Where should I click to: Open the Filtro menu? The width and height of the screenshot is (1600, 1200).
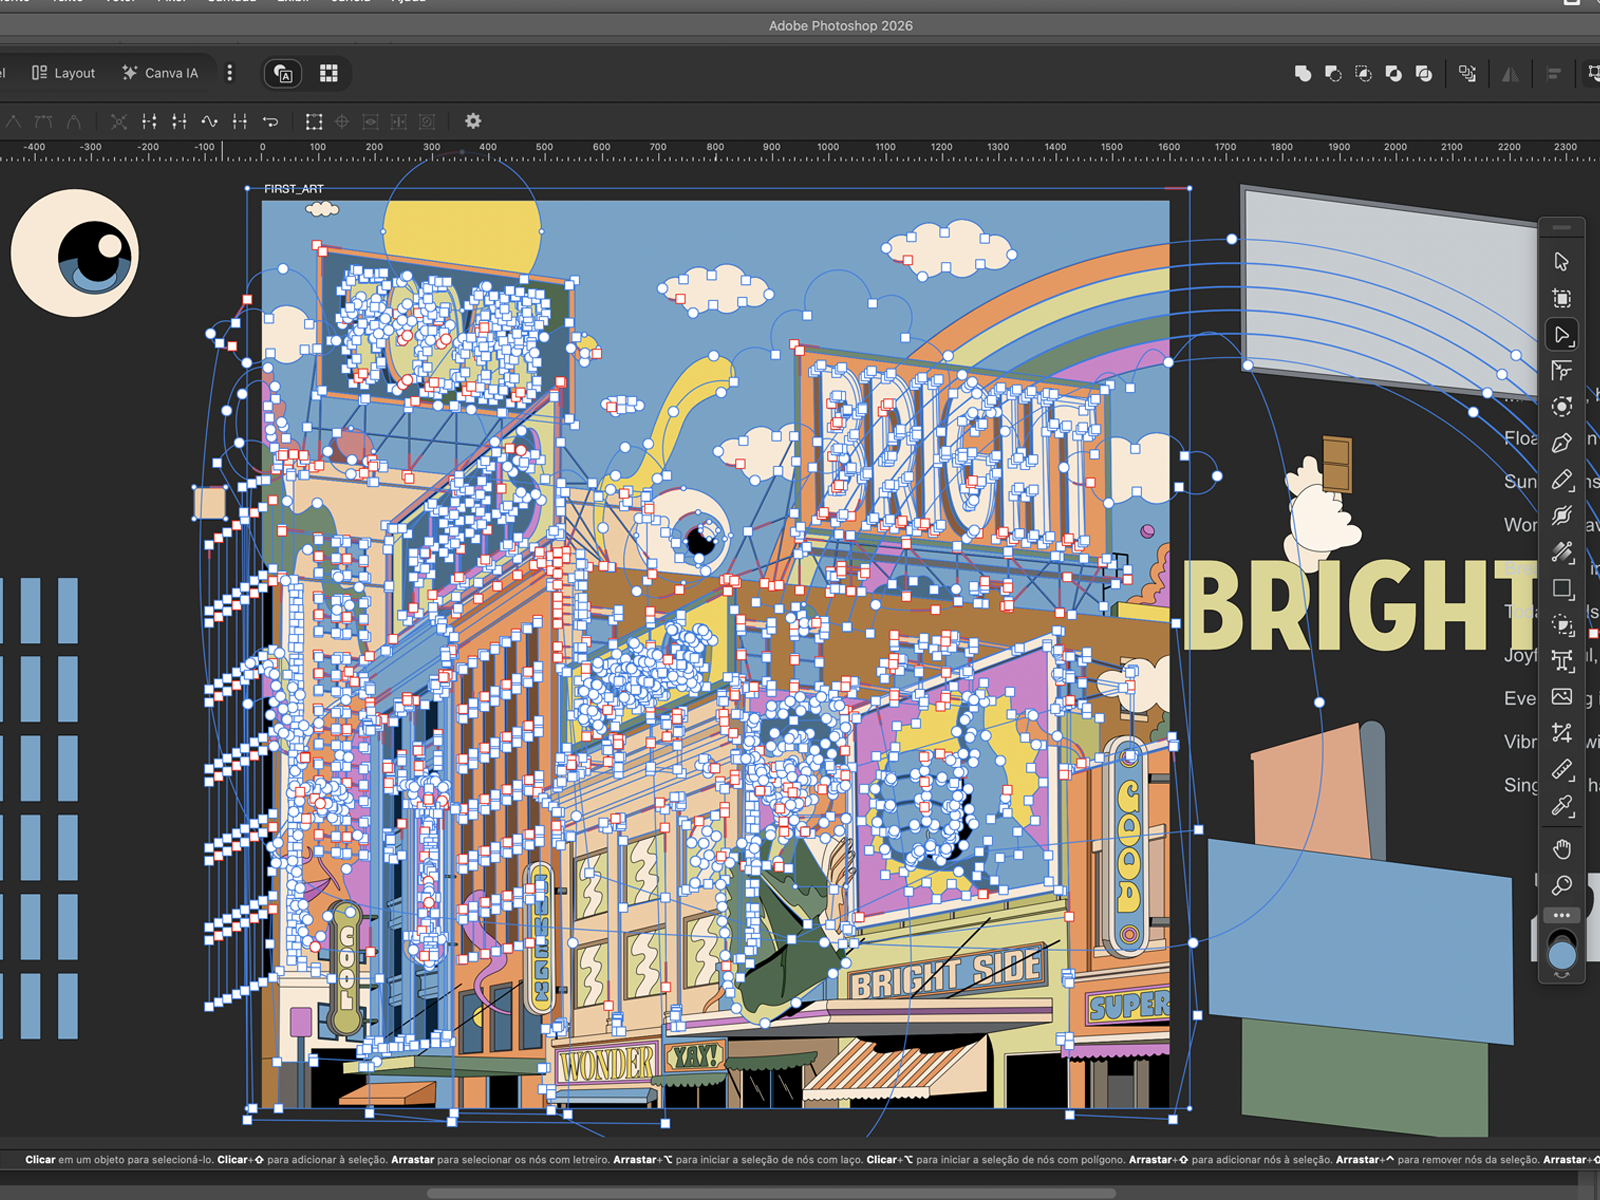[x=171, y=3]
